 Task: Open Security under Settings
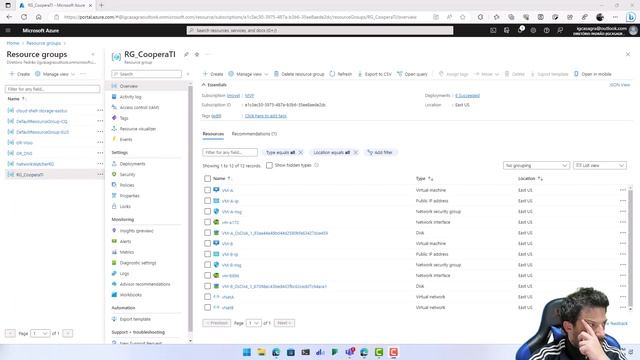click(x=127, y=174)
